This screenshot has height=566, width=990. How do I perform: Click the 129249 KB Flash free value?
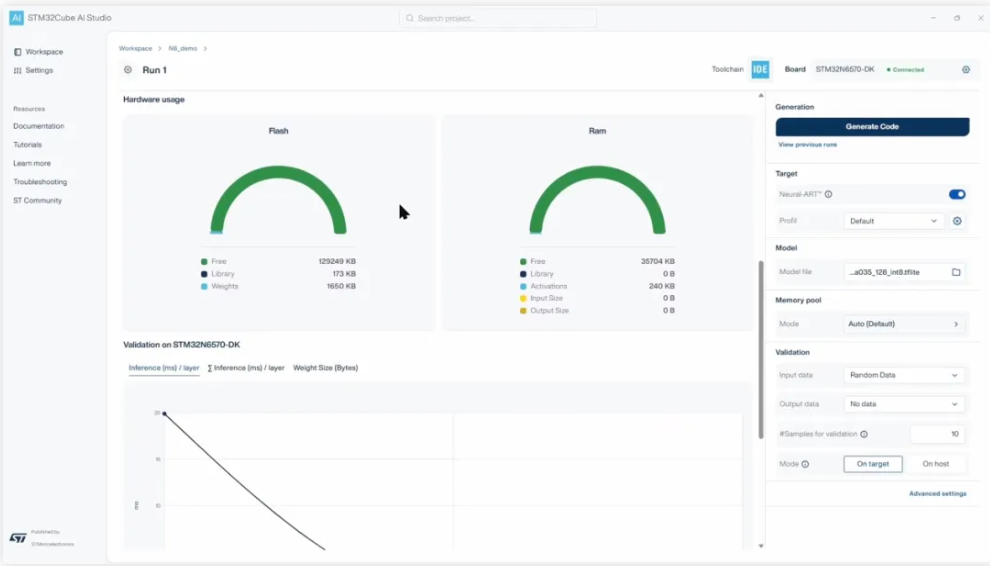pos(337,262)
